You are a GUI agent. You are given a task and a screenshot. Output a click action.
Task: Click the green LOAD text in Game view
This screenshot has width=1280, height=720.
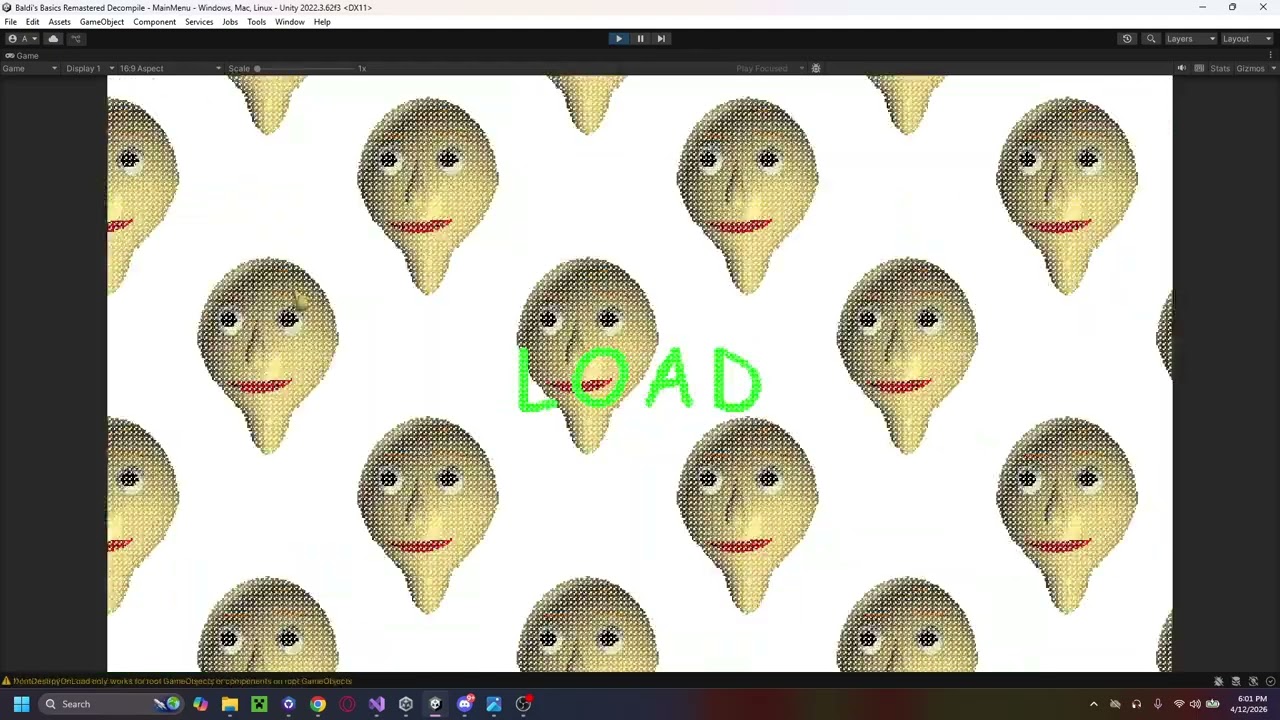[639, 380]
